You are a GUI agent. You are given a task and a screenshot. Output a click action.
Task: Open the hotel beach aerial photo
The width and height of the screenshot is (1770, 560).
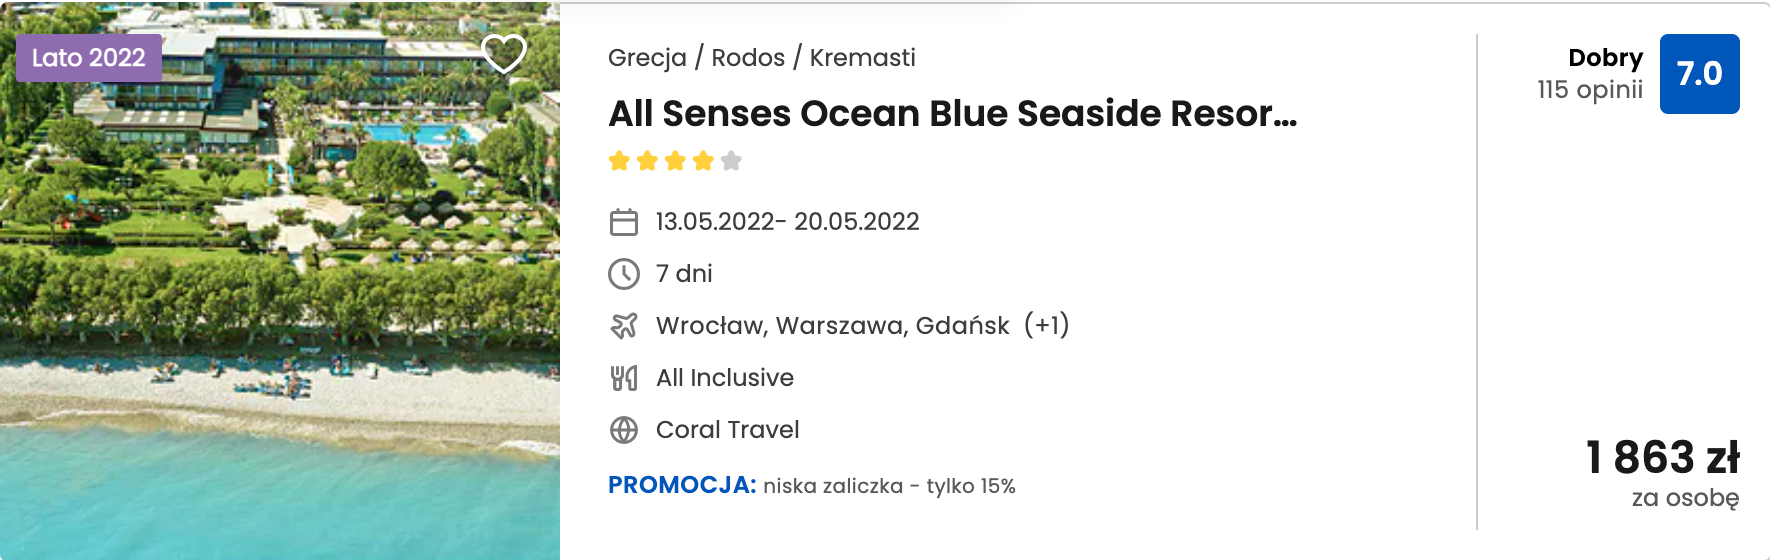(x=280, y=281)
